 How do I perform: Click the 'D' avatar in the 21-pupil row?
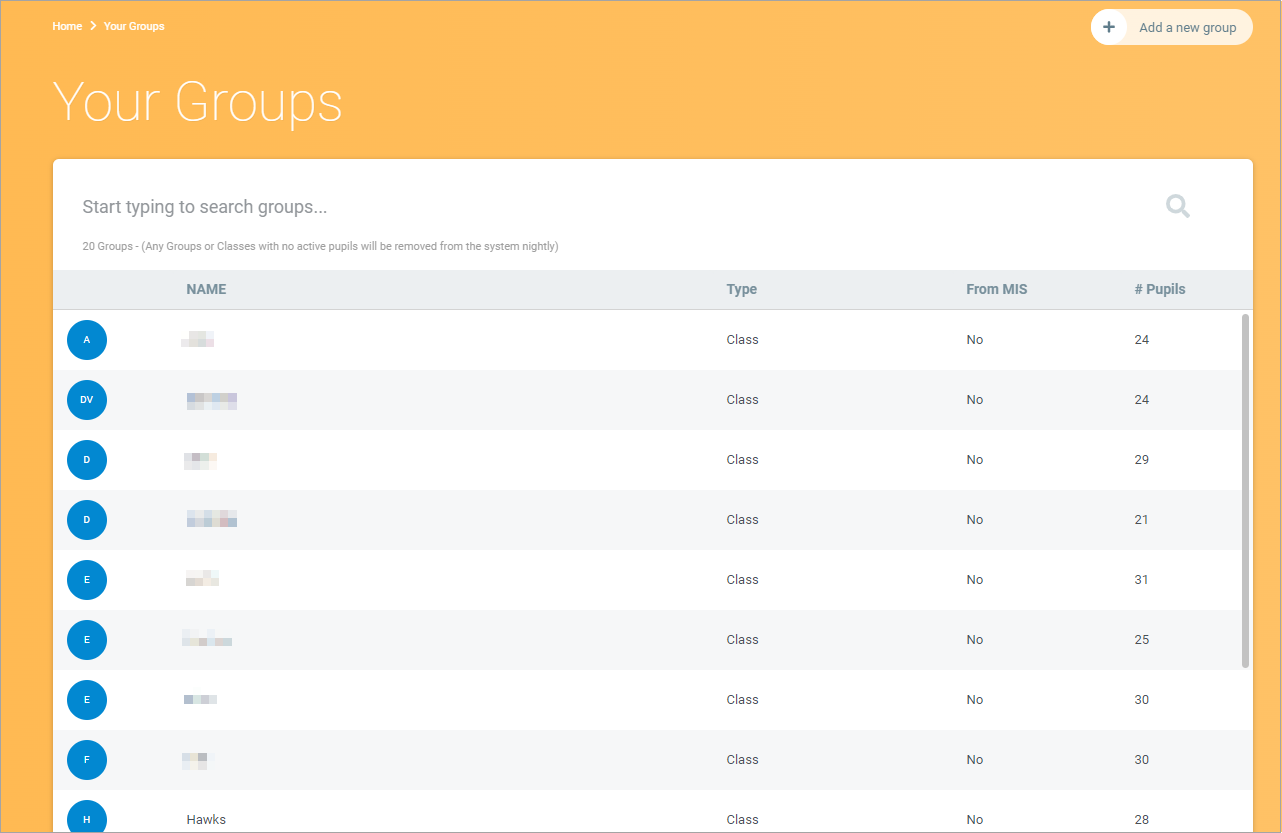point(87,520)
